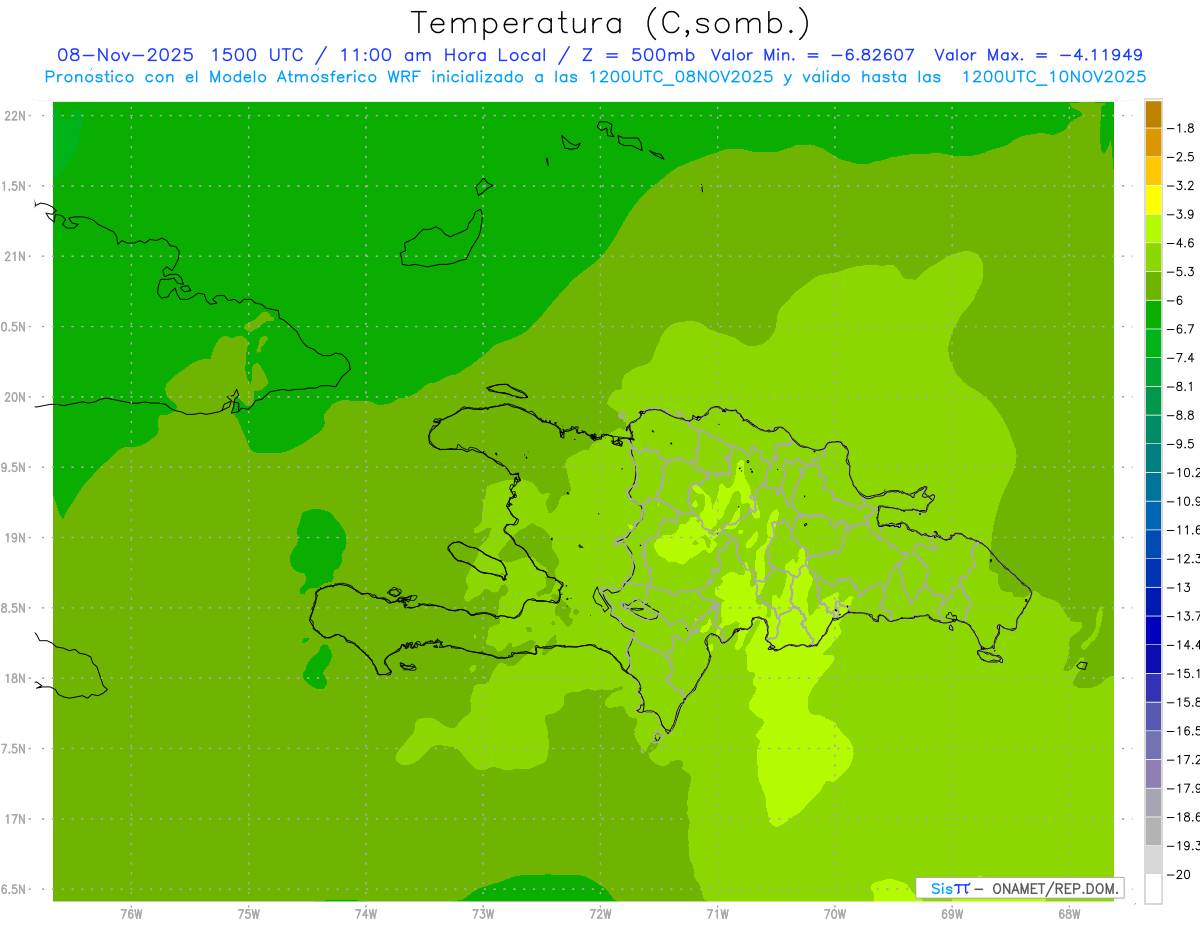
Task: Click the latitude label "22N"
Action: [17, 116]
